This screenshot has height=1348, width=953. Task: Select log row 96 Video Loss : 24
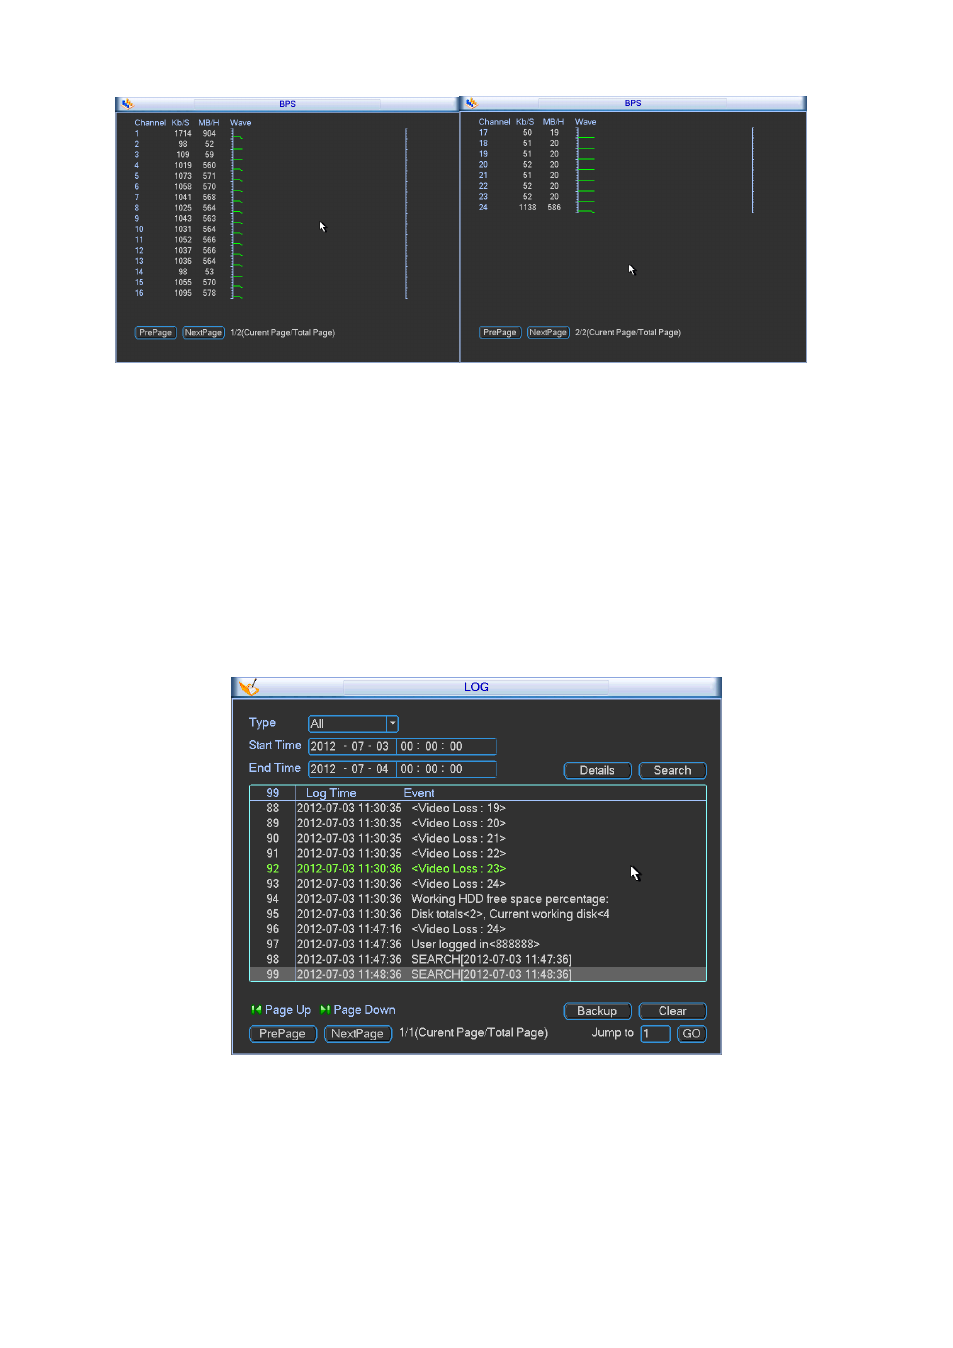(x=478, y=929)
